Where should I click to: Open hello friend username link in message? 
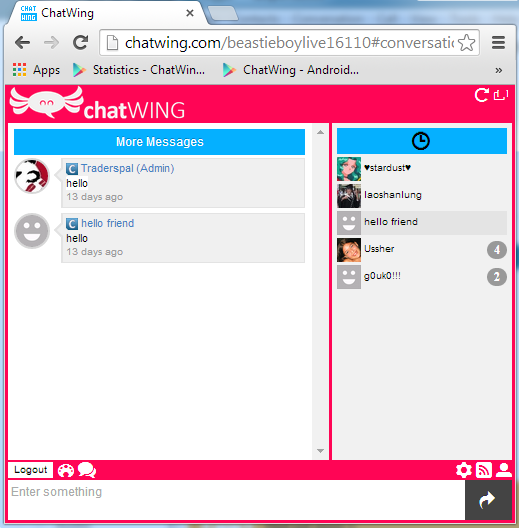[x=107, y=223]
